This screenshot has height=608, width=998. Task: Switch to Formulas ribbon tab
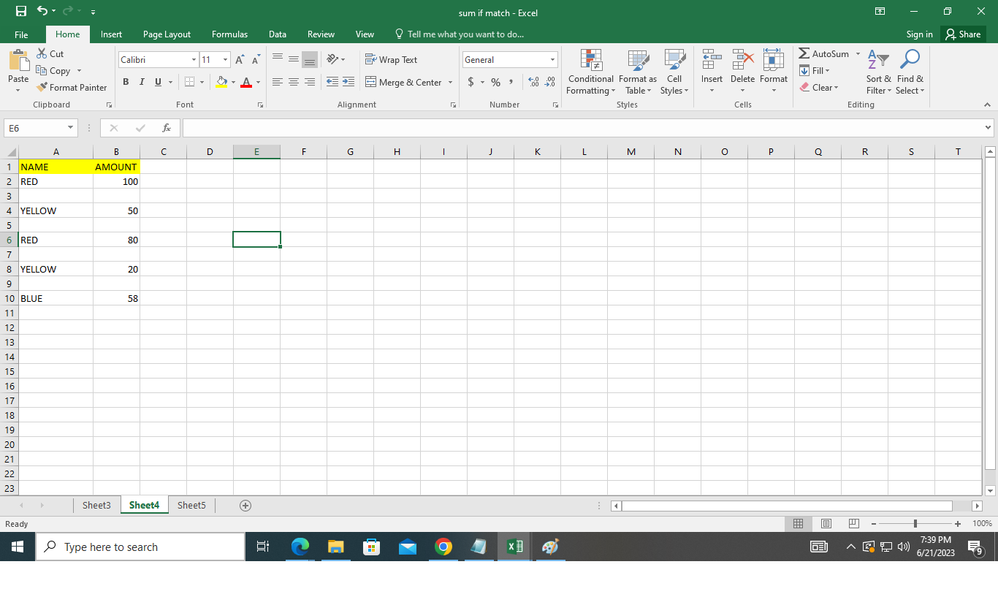point(230,34)
